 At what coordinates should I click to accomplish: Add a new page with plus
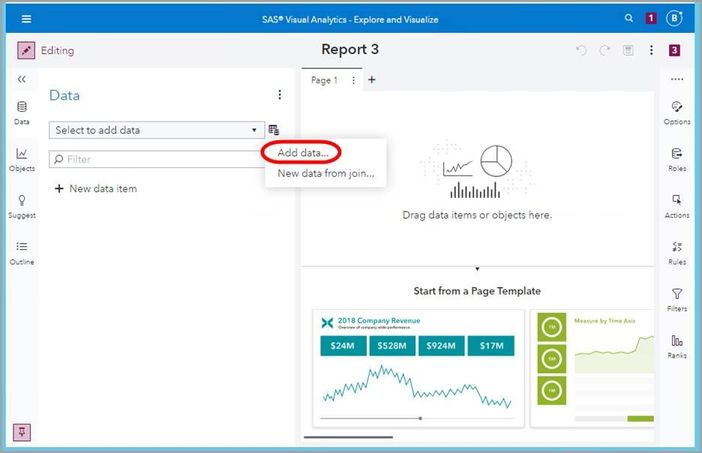(372, 80)
